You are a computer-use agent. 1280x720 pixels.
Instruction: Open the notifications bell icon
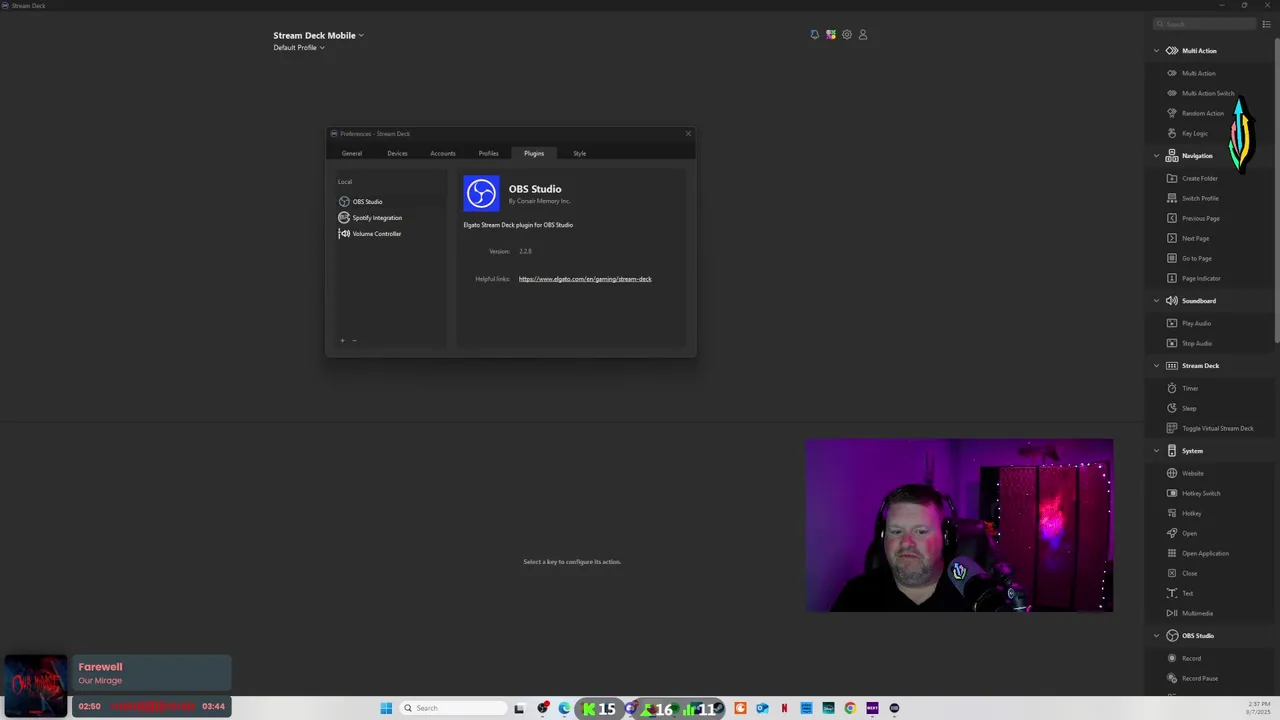(x=815, y=35)
